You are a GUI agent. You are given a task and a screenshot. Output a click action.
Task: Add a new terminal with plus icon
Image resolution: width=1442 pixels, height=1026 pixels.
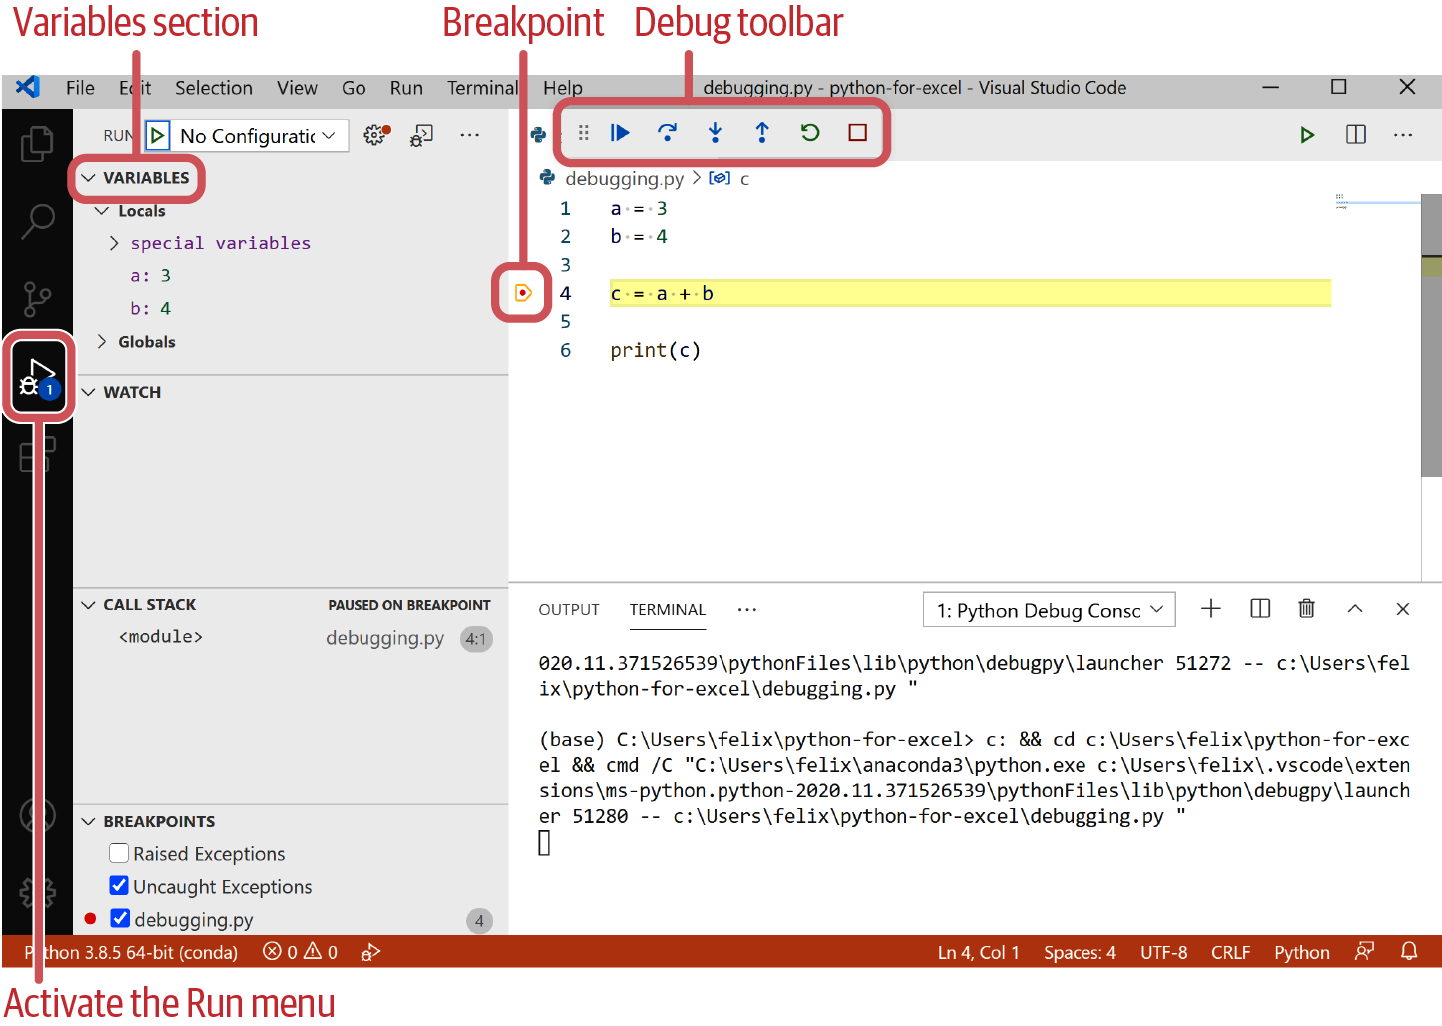pos(1211,609)
